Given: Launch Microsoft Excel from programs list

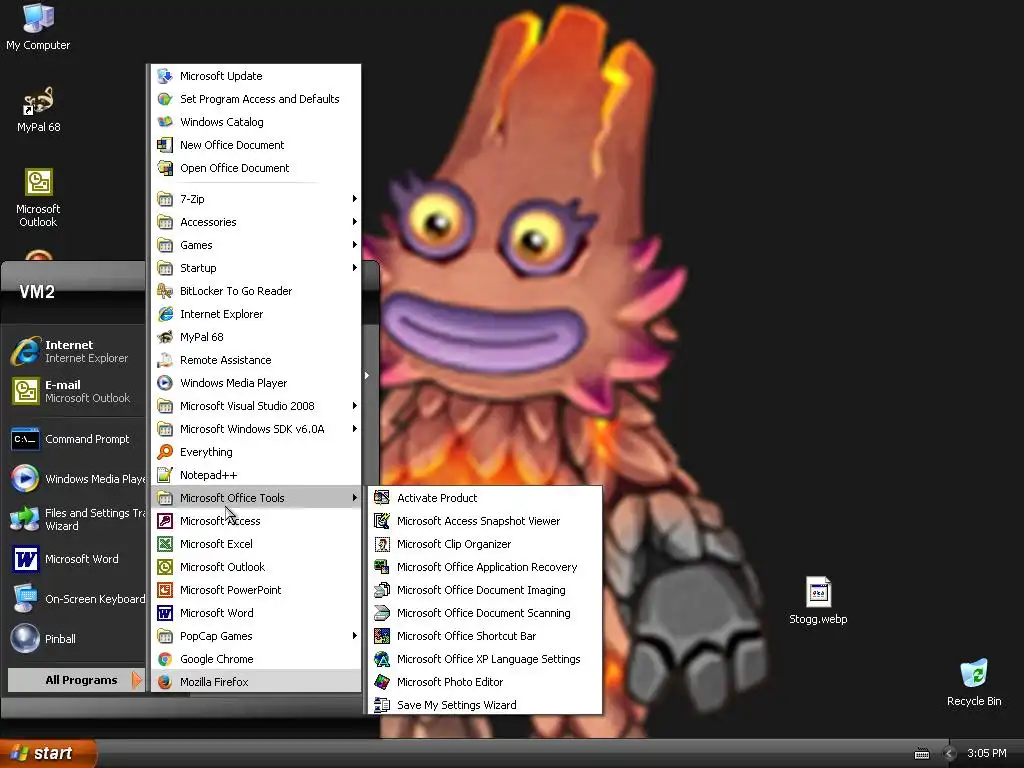Looking at the screenshot, I should (255, 544).
